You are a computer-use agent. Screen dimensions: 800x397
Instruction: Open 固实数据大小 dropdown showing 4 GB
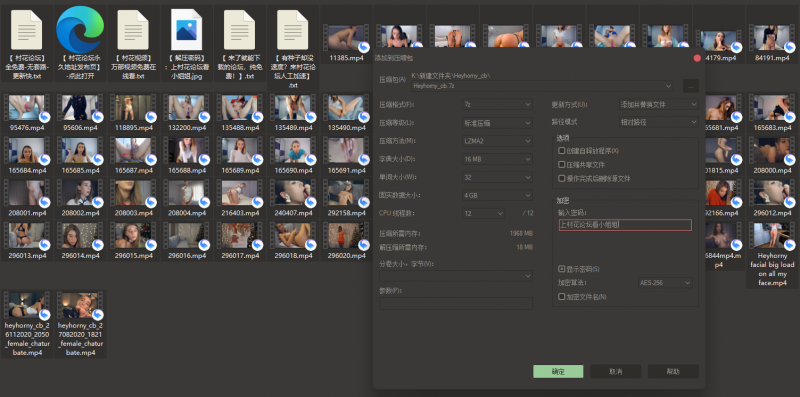(497, 195)
